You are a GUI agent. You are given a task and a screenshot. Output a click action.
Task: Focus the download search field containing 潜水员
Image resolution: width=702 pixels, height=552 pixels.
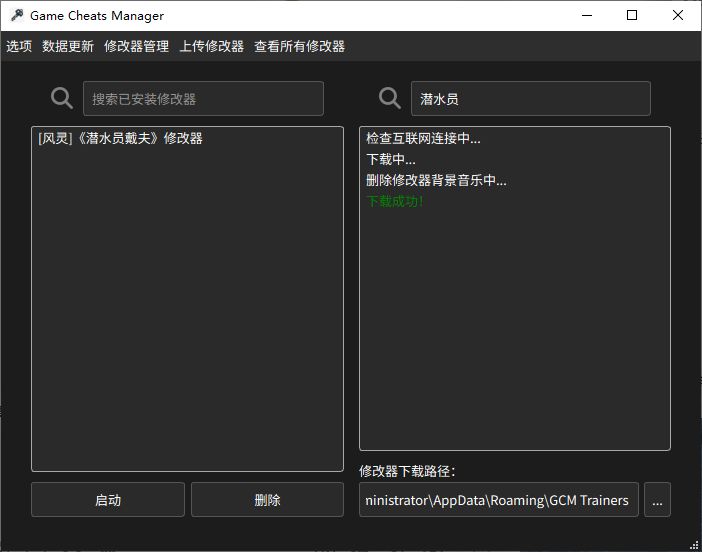(531, 98)
